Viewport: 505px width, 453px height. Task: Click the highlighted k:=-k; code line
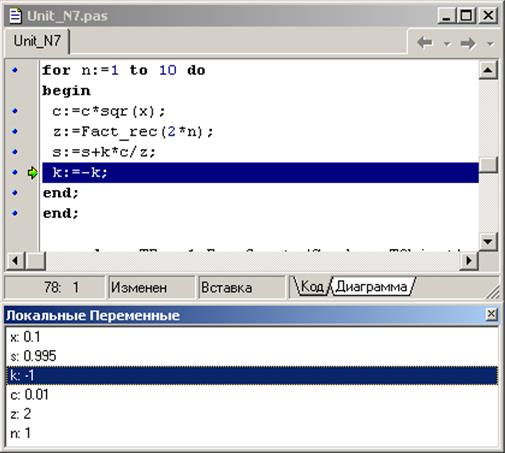tap(260, 173)
